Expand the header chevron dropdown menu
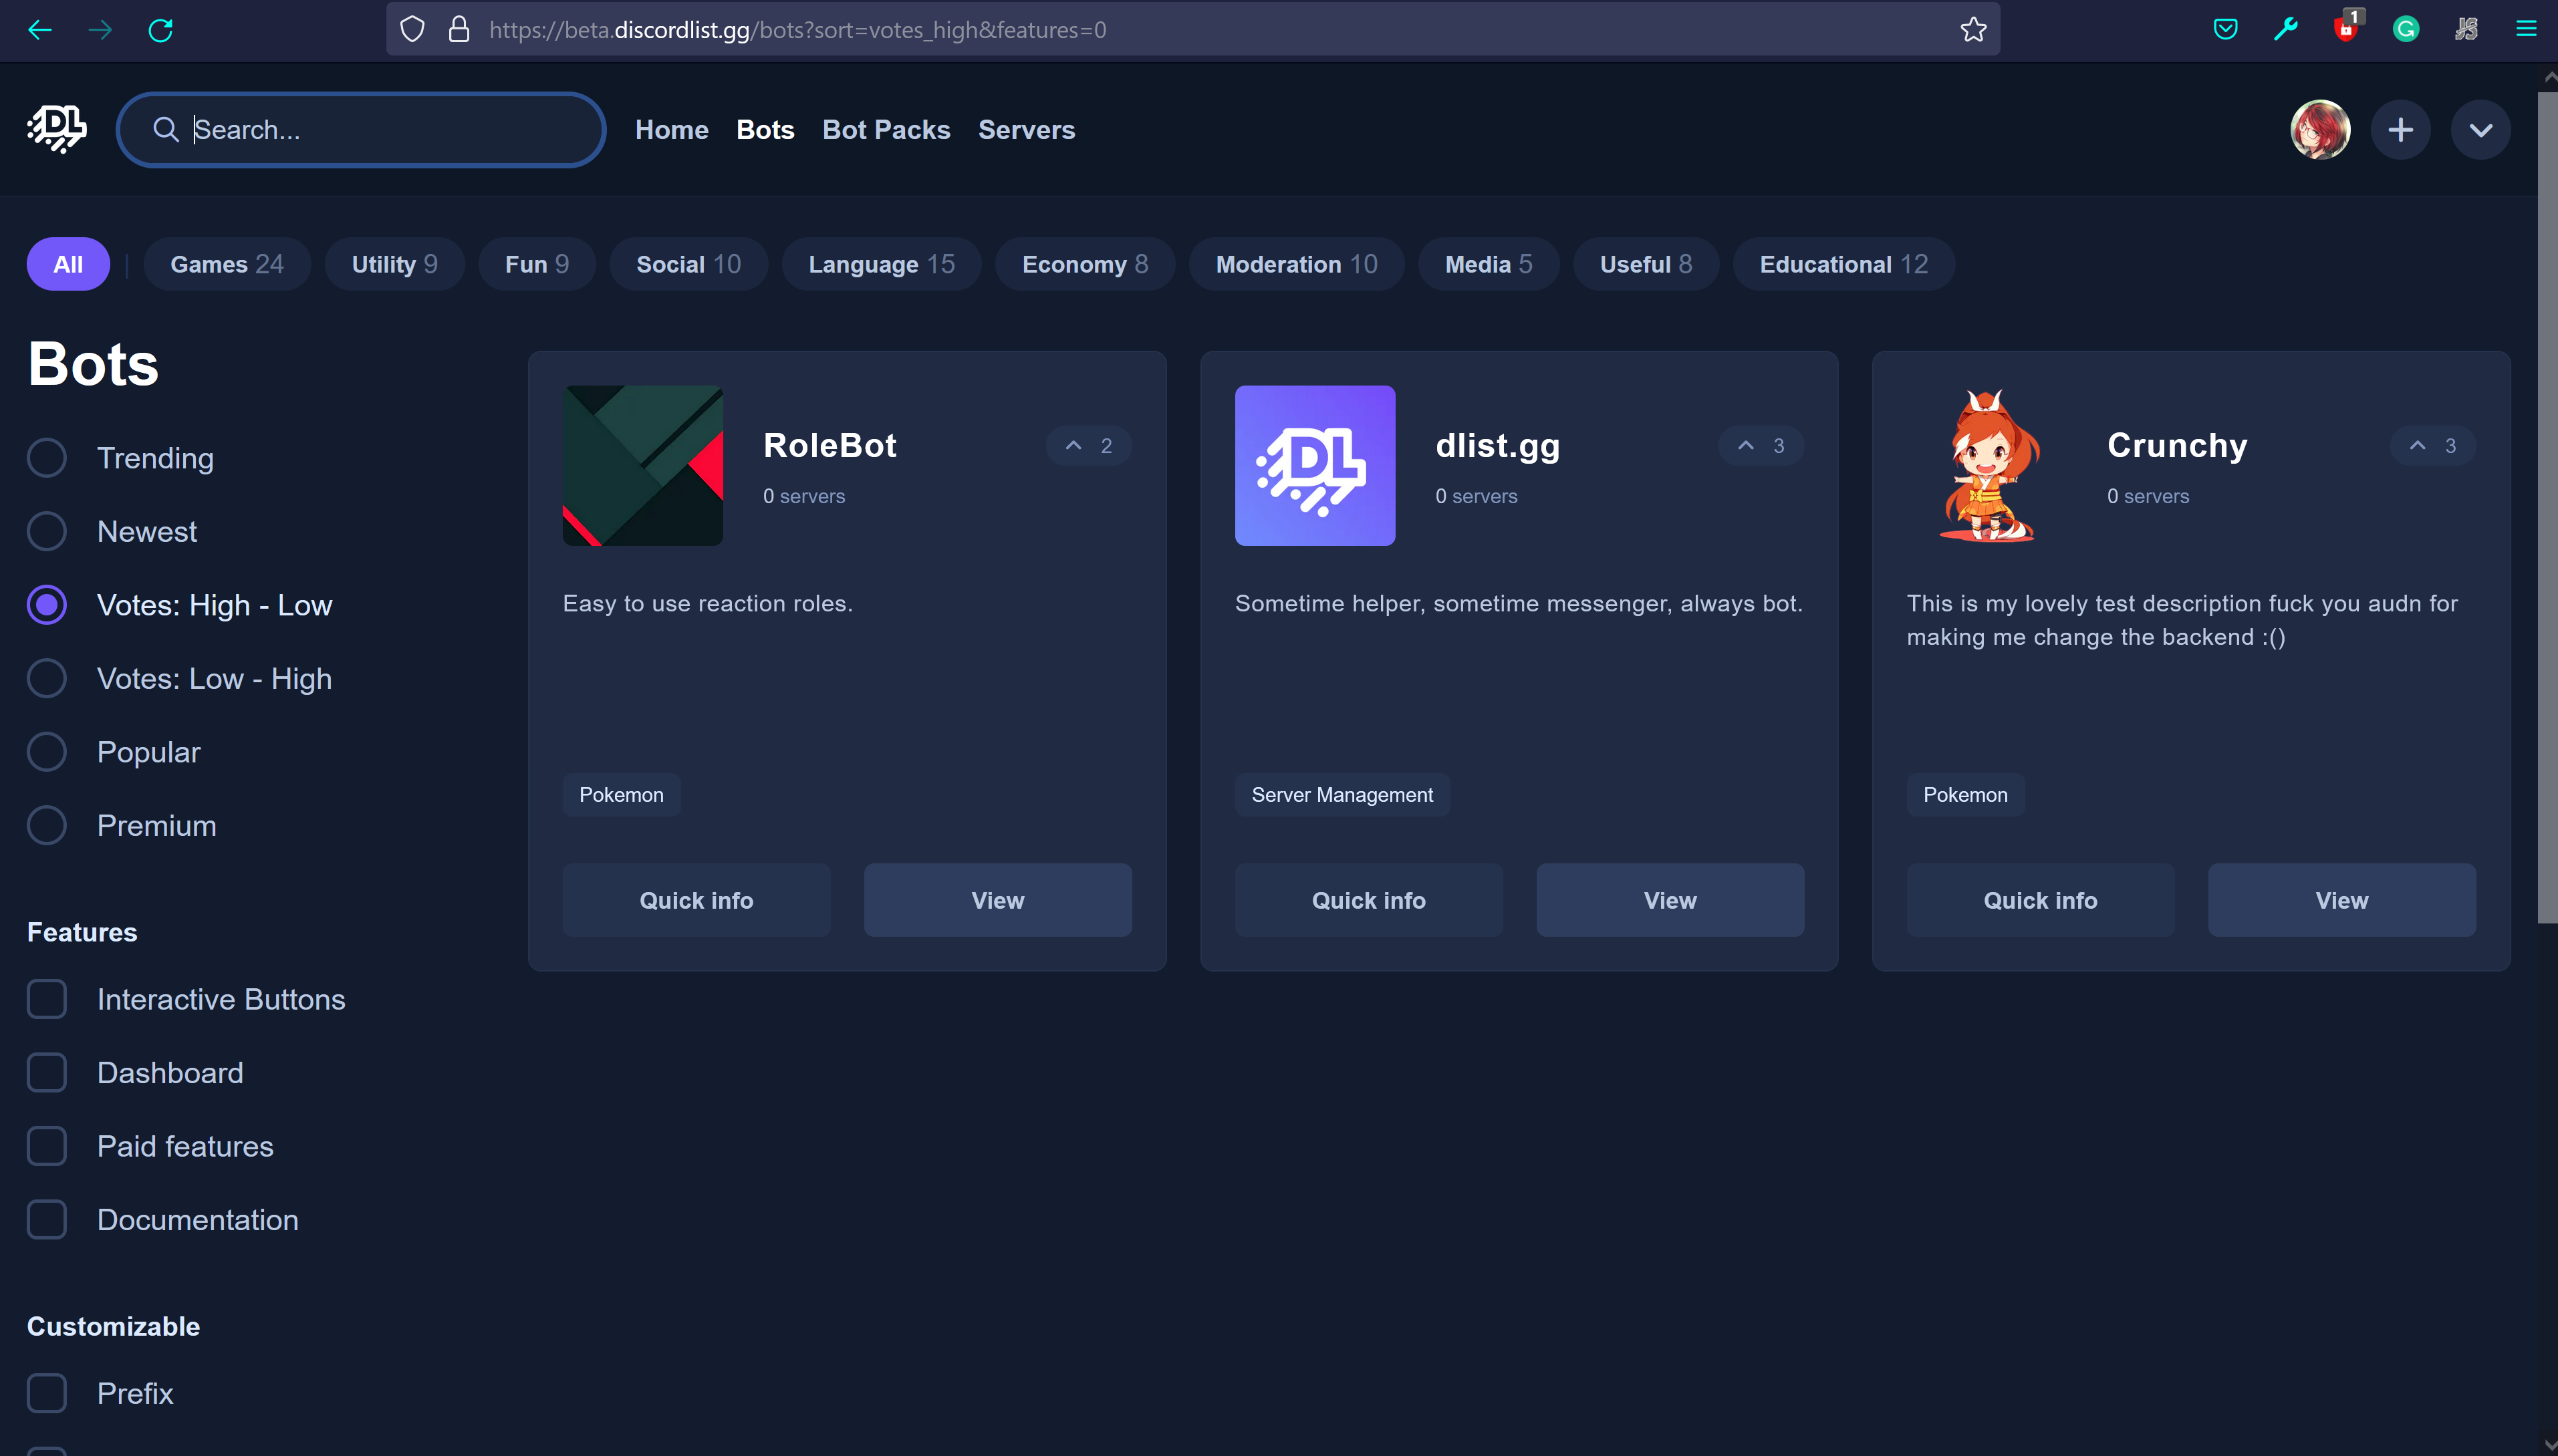 point(2480,130)
